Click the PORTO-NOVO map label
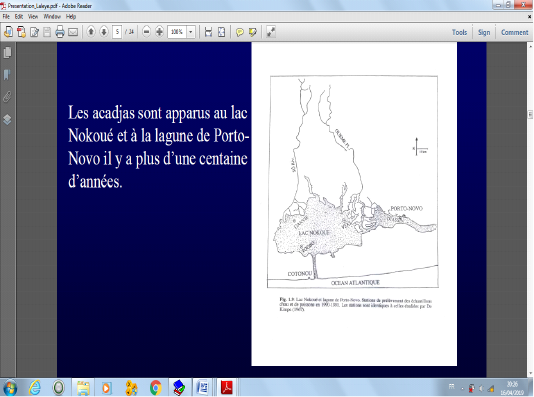The height and width of the screenshot is (397, 534). 406,208
